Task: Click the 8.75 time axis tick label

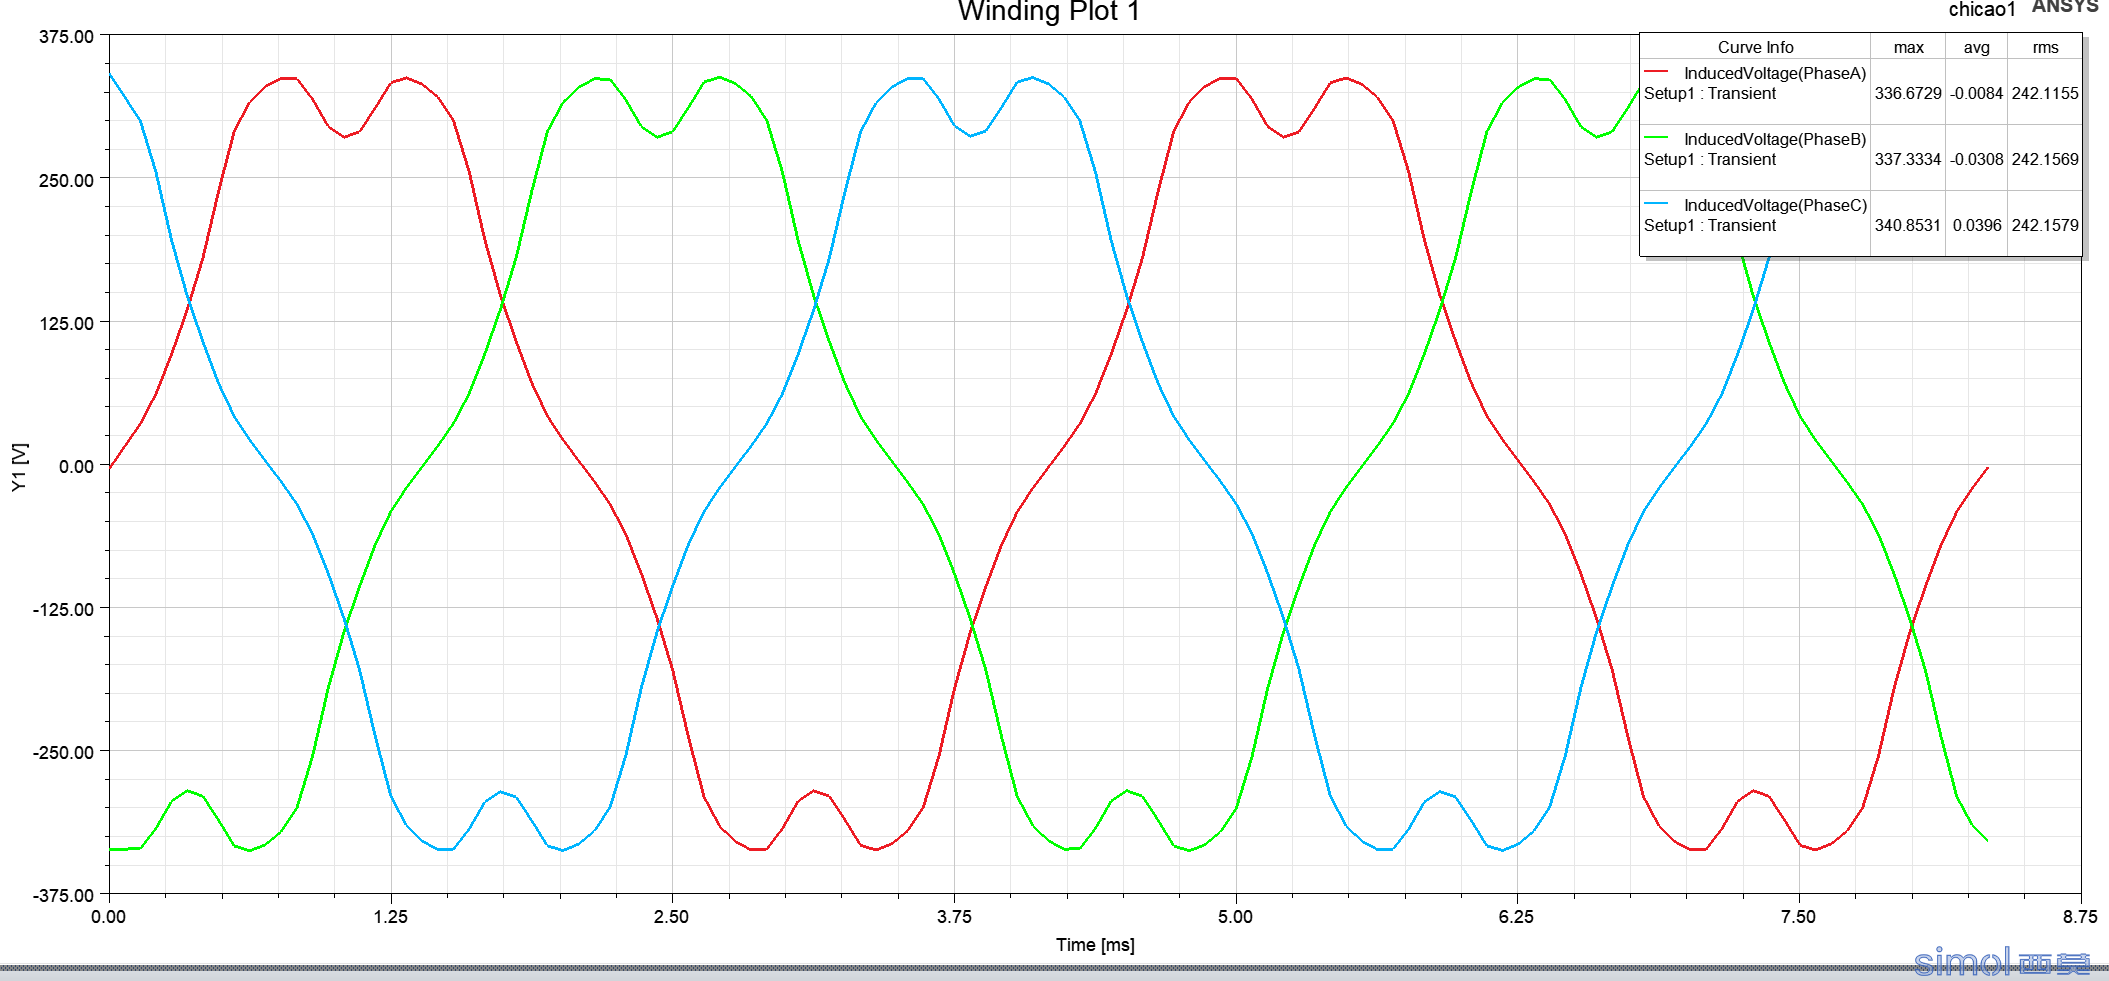Action: click(2080, 917)
